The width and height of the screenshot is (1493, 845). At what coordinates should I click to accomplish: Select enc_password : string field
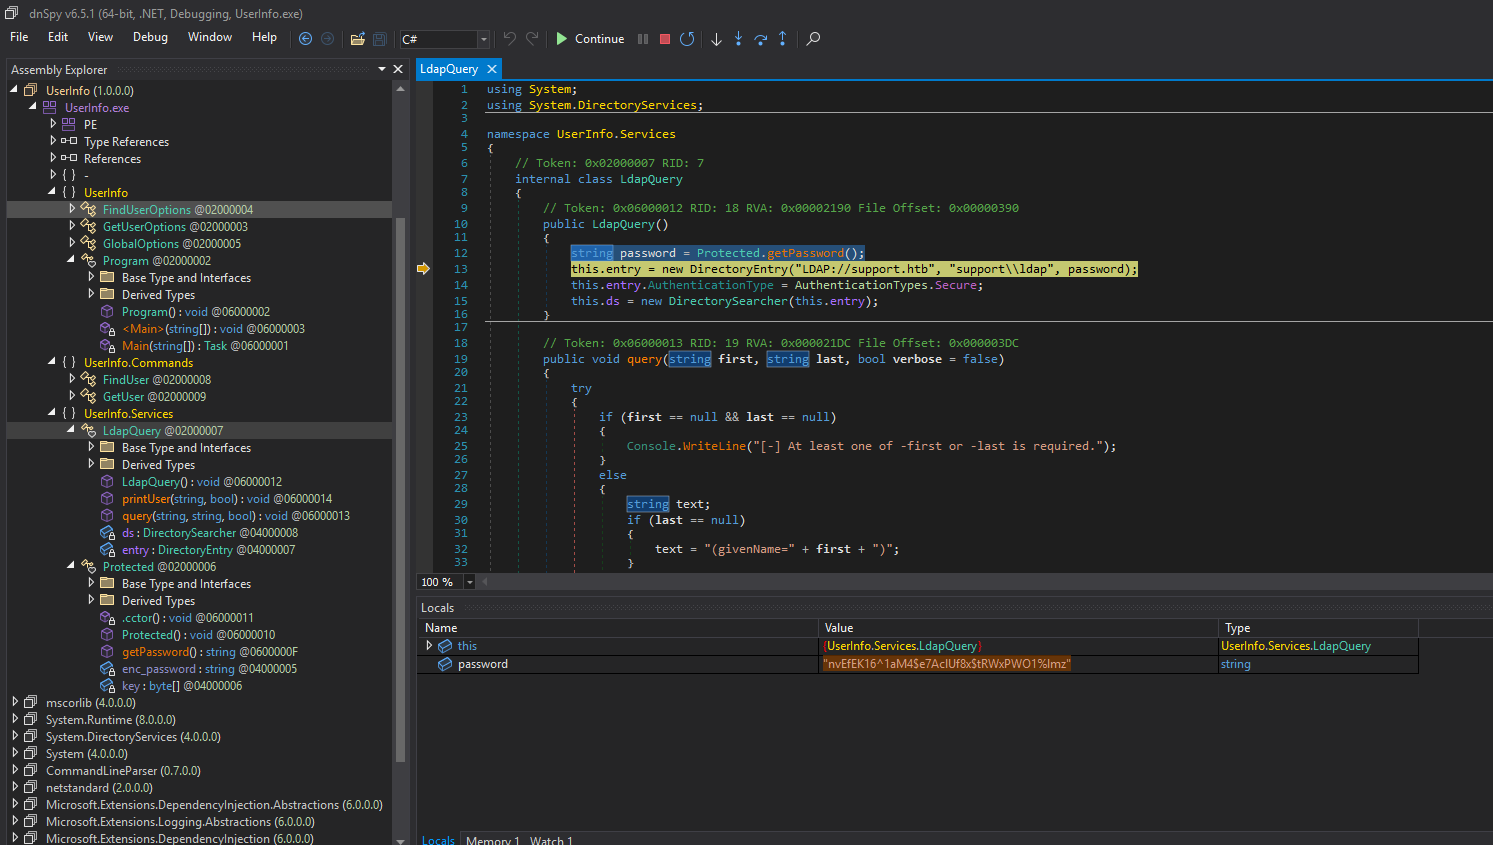tap(209, 669)
